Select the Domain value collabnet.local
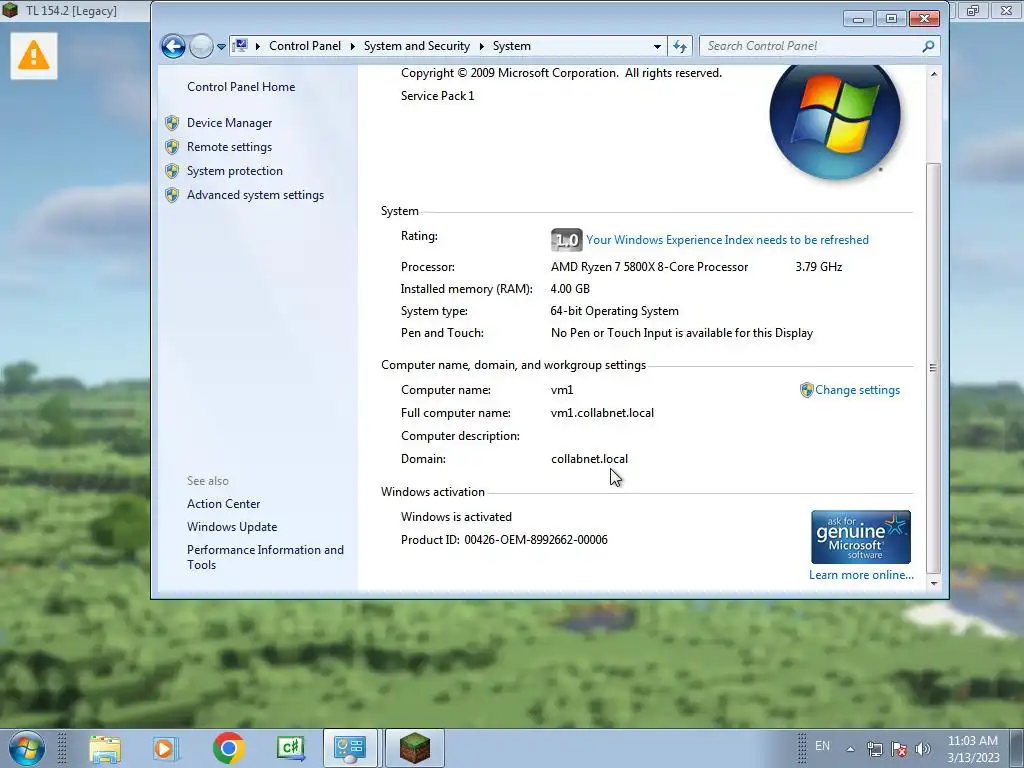The height and width of the screenshot is (768, 1024). tap(590, 459)
